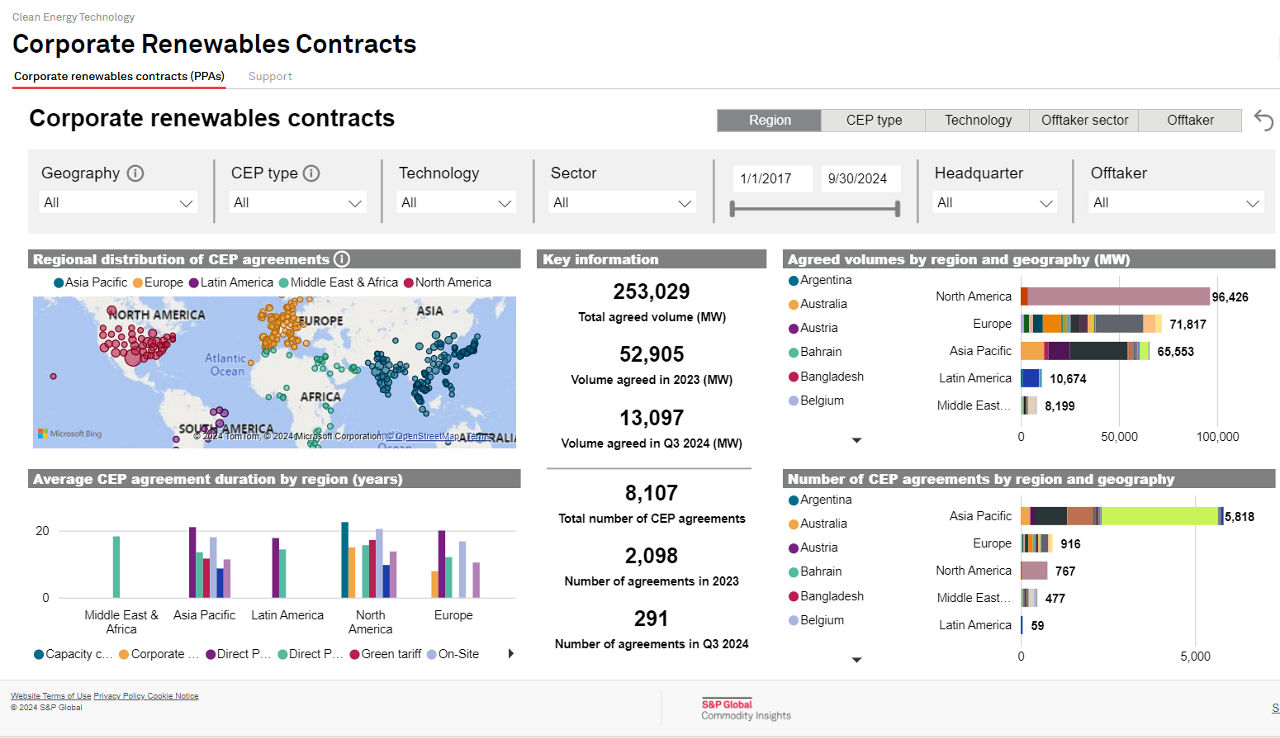The height and width of the screenshot is (738, 1280).
Task: Open the CEP type filter dropdown
Action: 298,203
